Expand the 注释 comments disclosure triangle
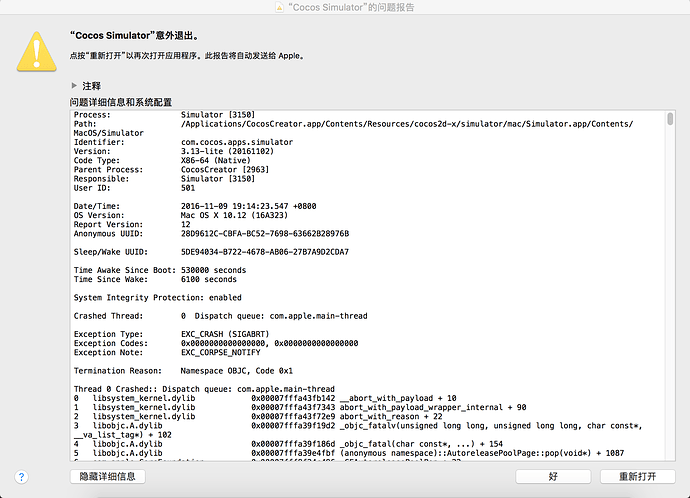Viewport: 690px width, 498px height. pos(74,85)
